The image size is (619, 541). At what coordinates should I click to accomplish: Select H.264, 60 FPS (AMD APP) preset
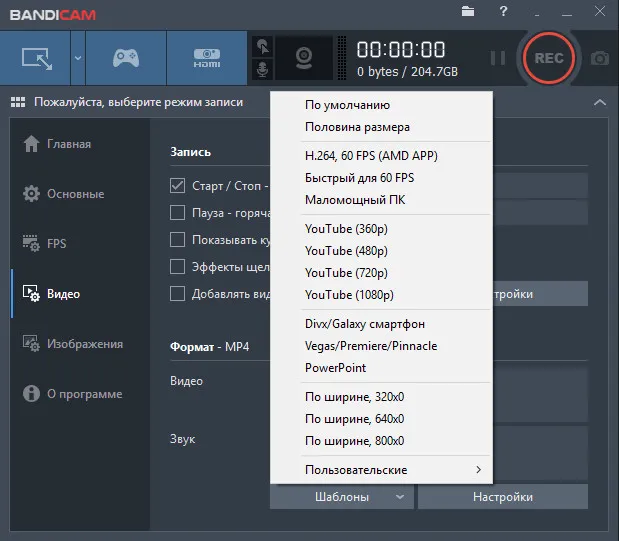coord(381,156)
